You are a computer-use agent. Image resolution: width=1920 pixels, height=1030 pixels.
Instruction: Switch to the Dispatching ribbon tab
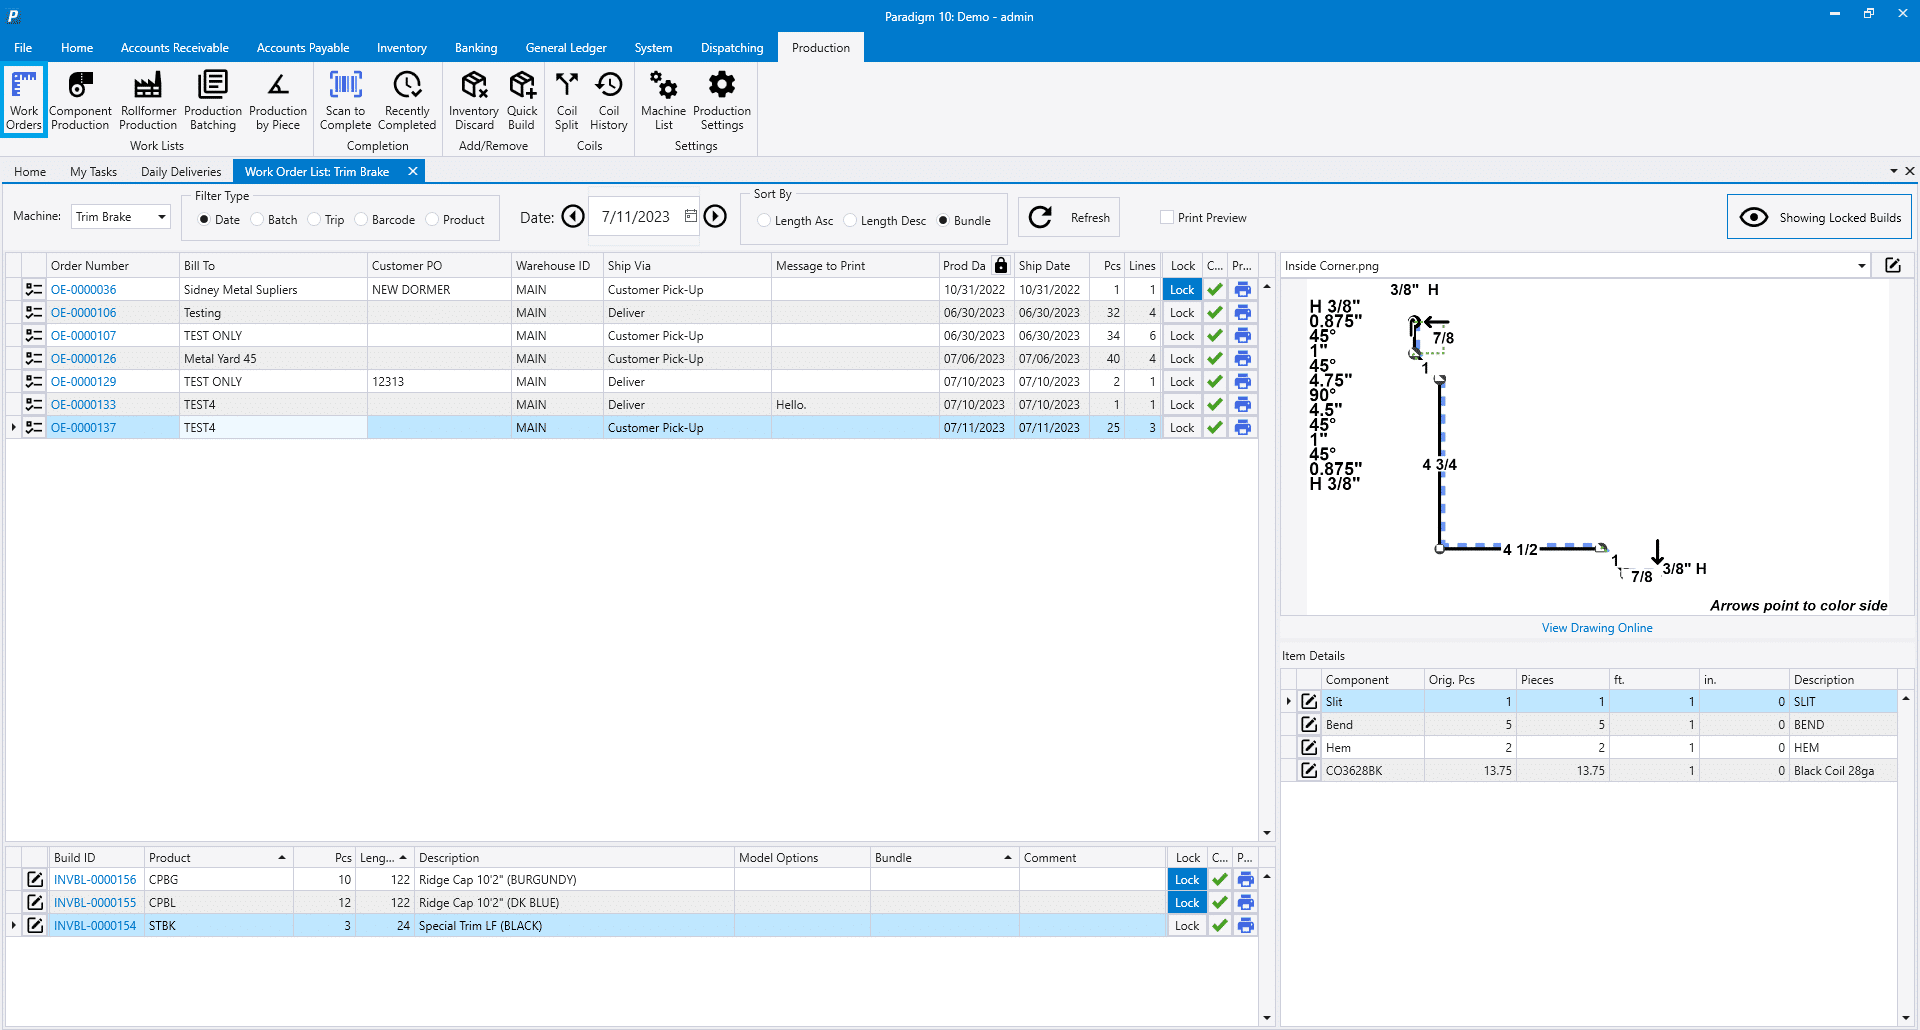[731, 48]
